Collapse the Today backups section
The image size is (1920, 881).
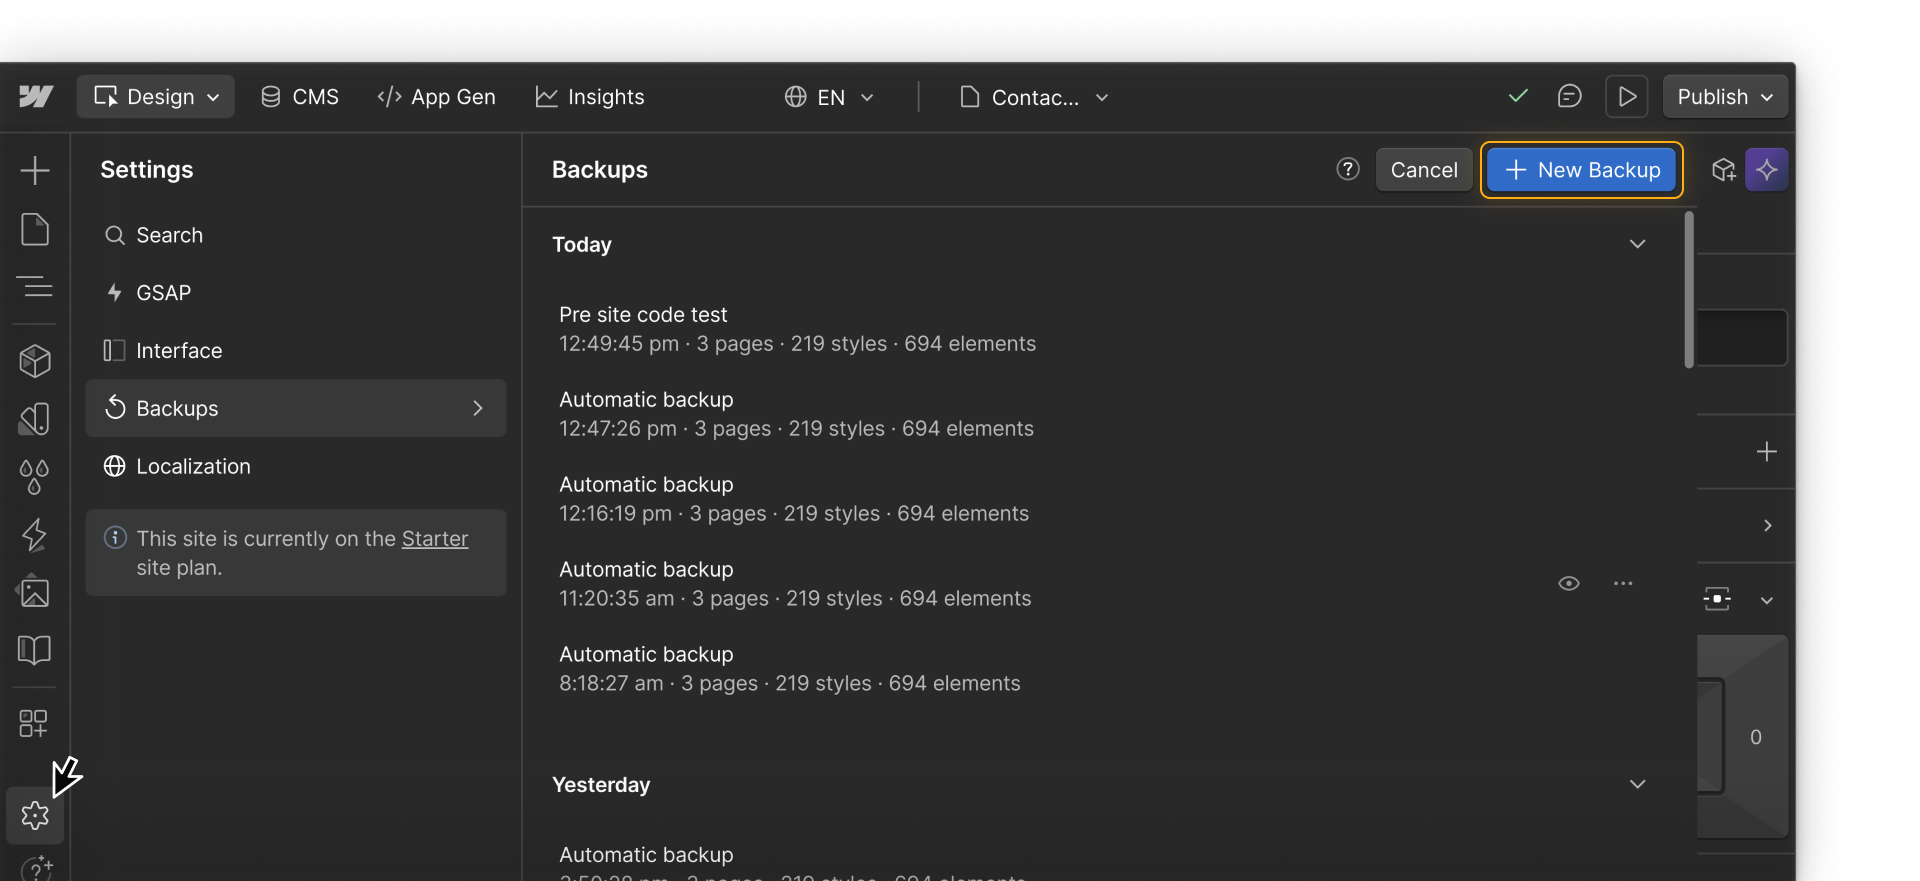tap(1637, 244)
